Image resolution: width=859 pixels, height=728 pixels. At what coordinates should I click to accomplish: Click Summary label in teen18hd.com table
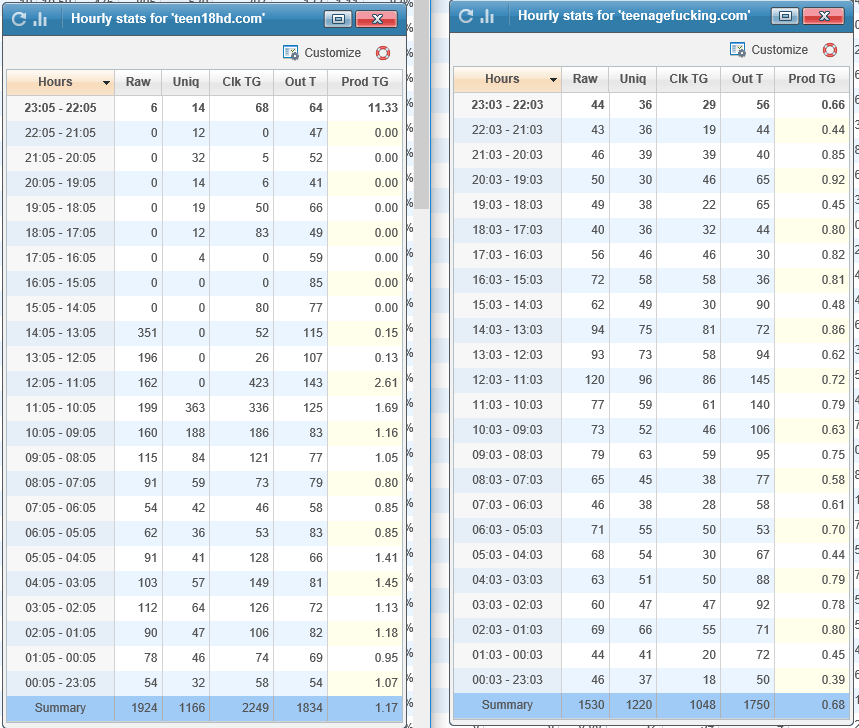click(x=60, y=708)
